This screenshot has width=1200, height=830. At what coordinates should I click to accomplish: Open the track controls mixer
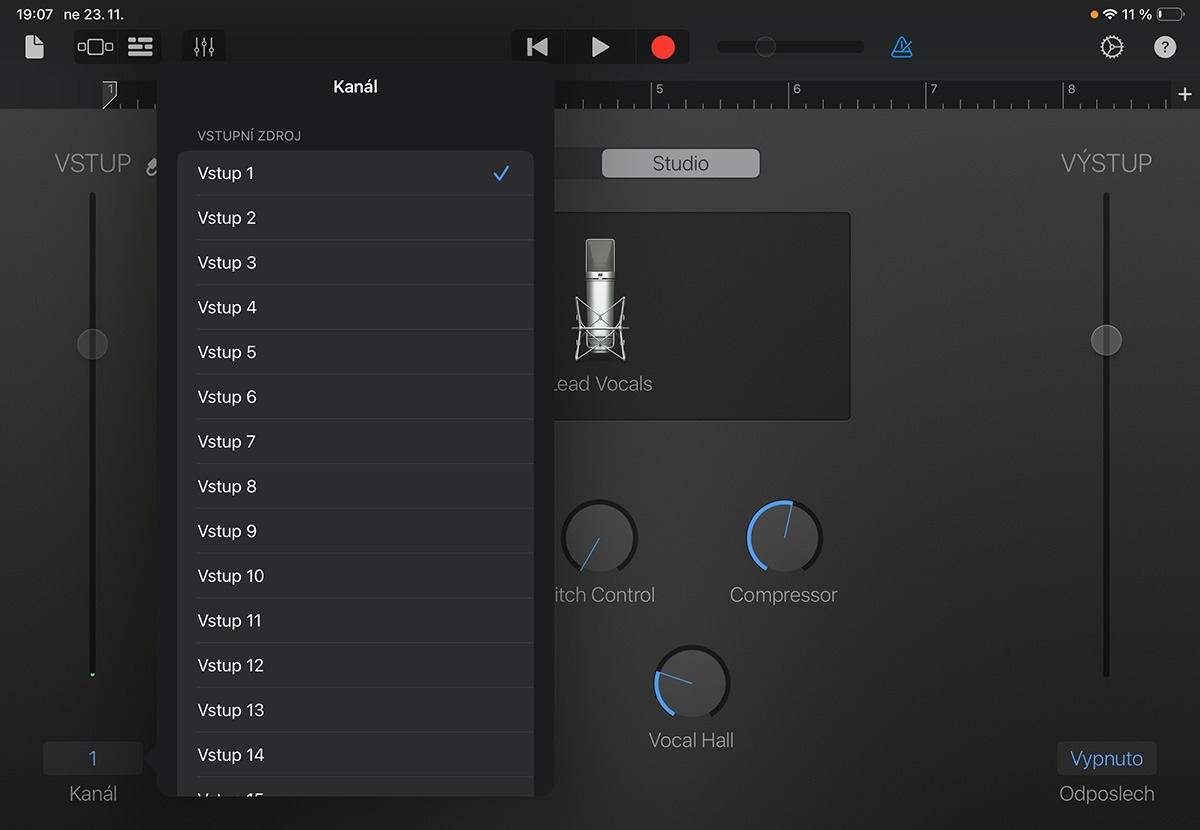pos(204,47)
